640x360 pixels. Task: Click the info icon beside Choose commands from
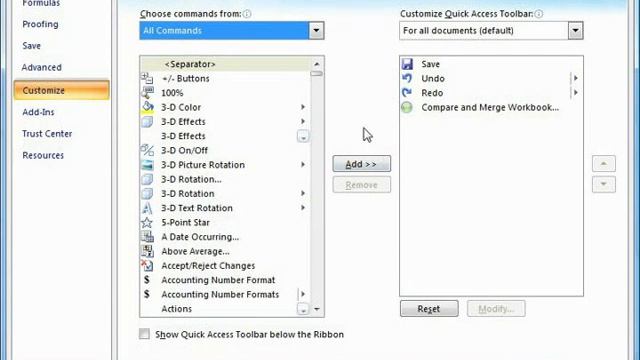click(x=247, y=14)
